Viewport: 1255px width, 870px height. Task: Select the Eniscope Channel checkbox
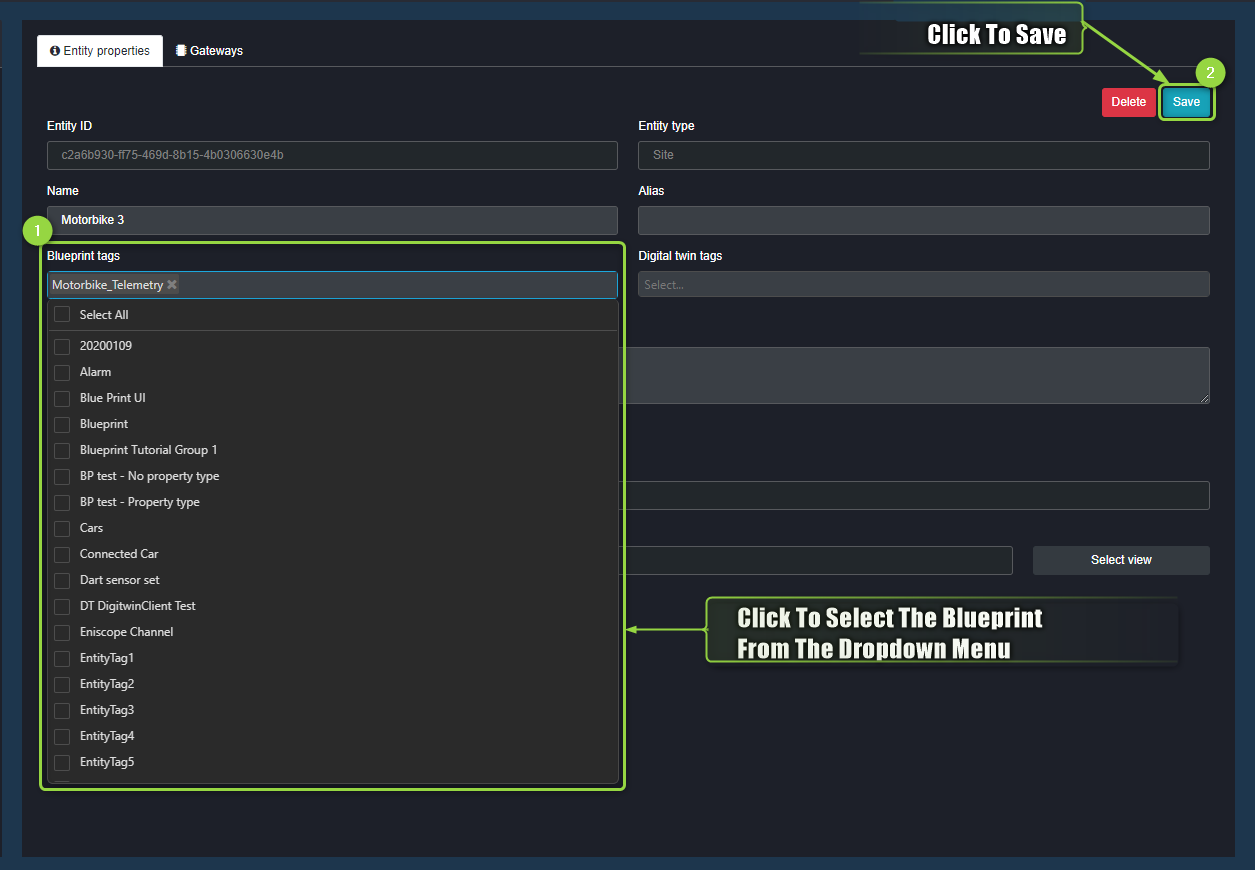pyautogui.click(x=62, y=632)
